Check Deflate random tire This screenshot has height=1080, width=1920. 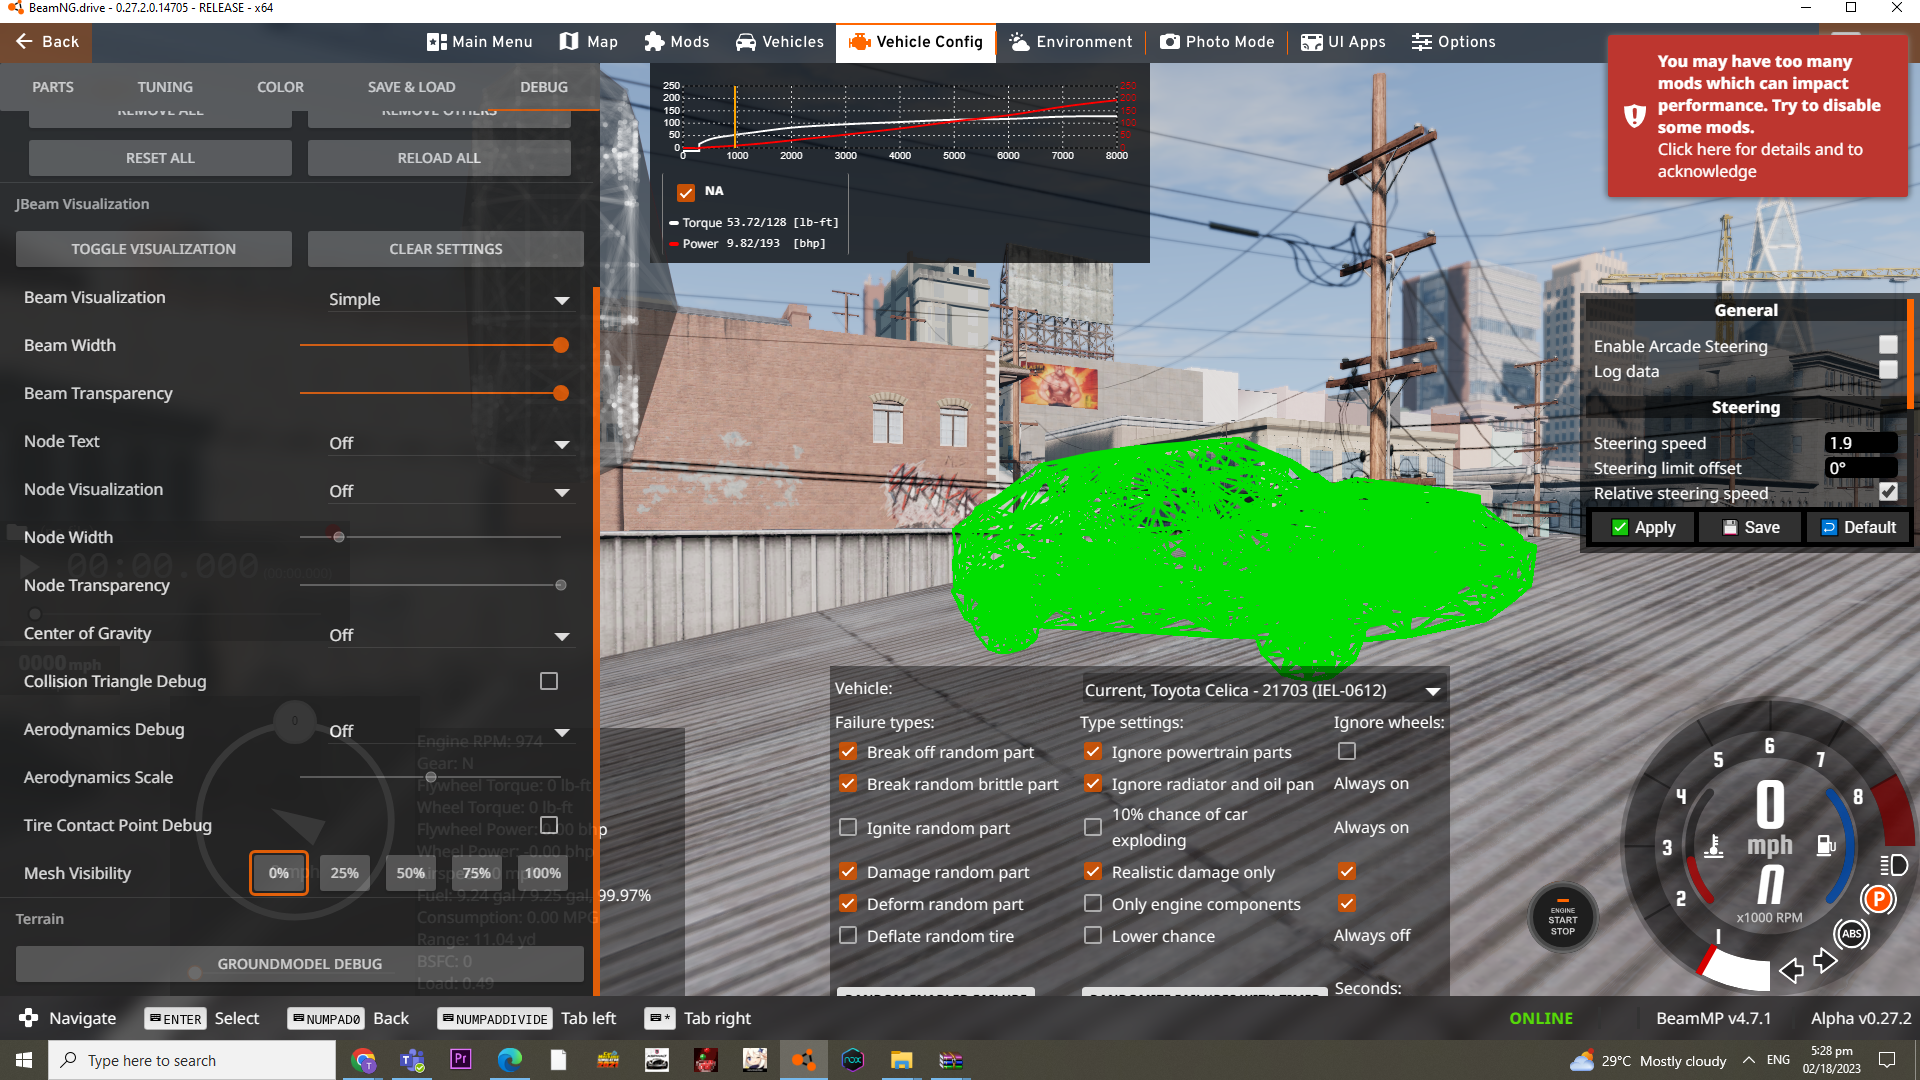click(x=848, y=935)
